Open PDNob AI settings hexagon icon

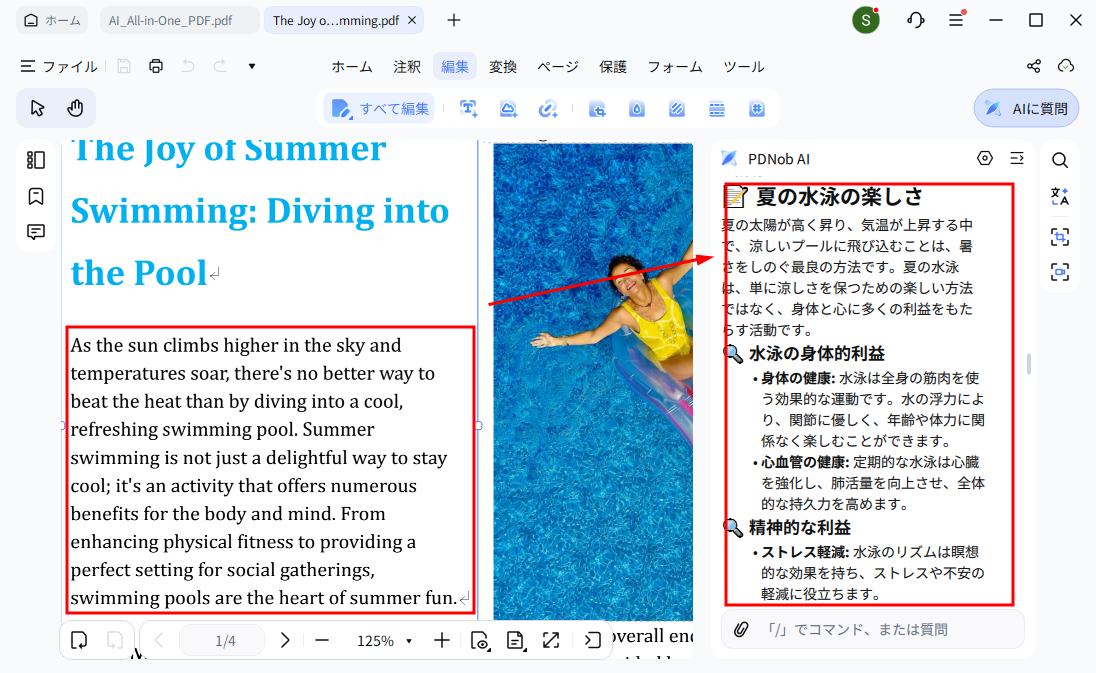(985, 159)
